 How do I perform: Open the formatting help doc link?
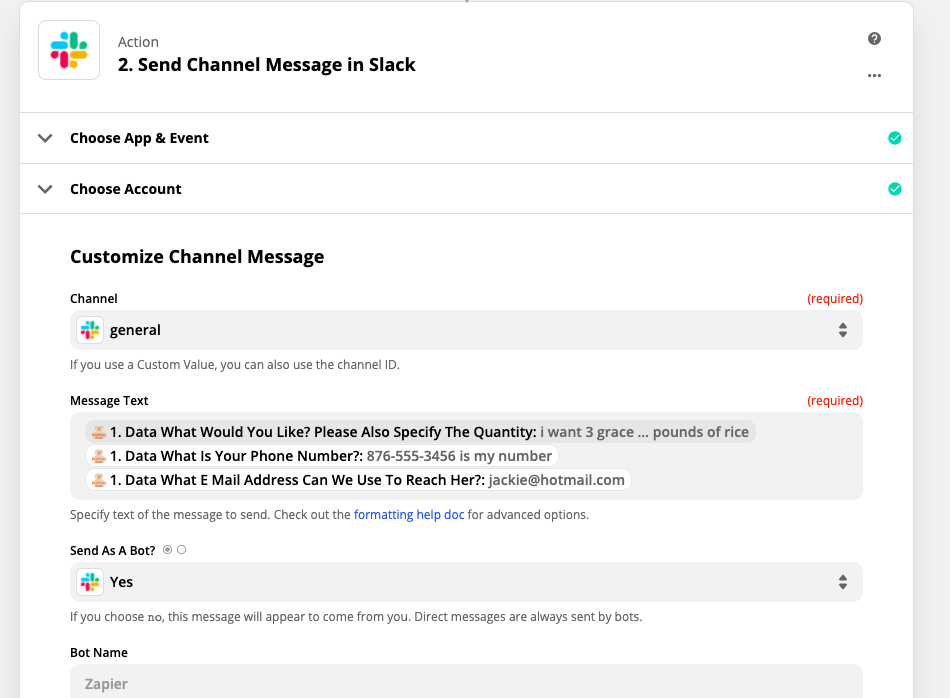409,515
